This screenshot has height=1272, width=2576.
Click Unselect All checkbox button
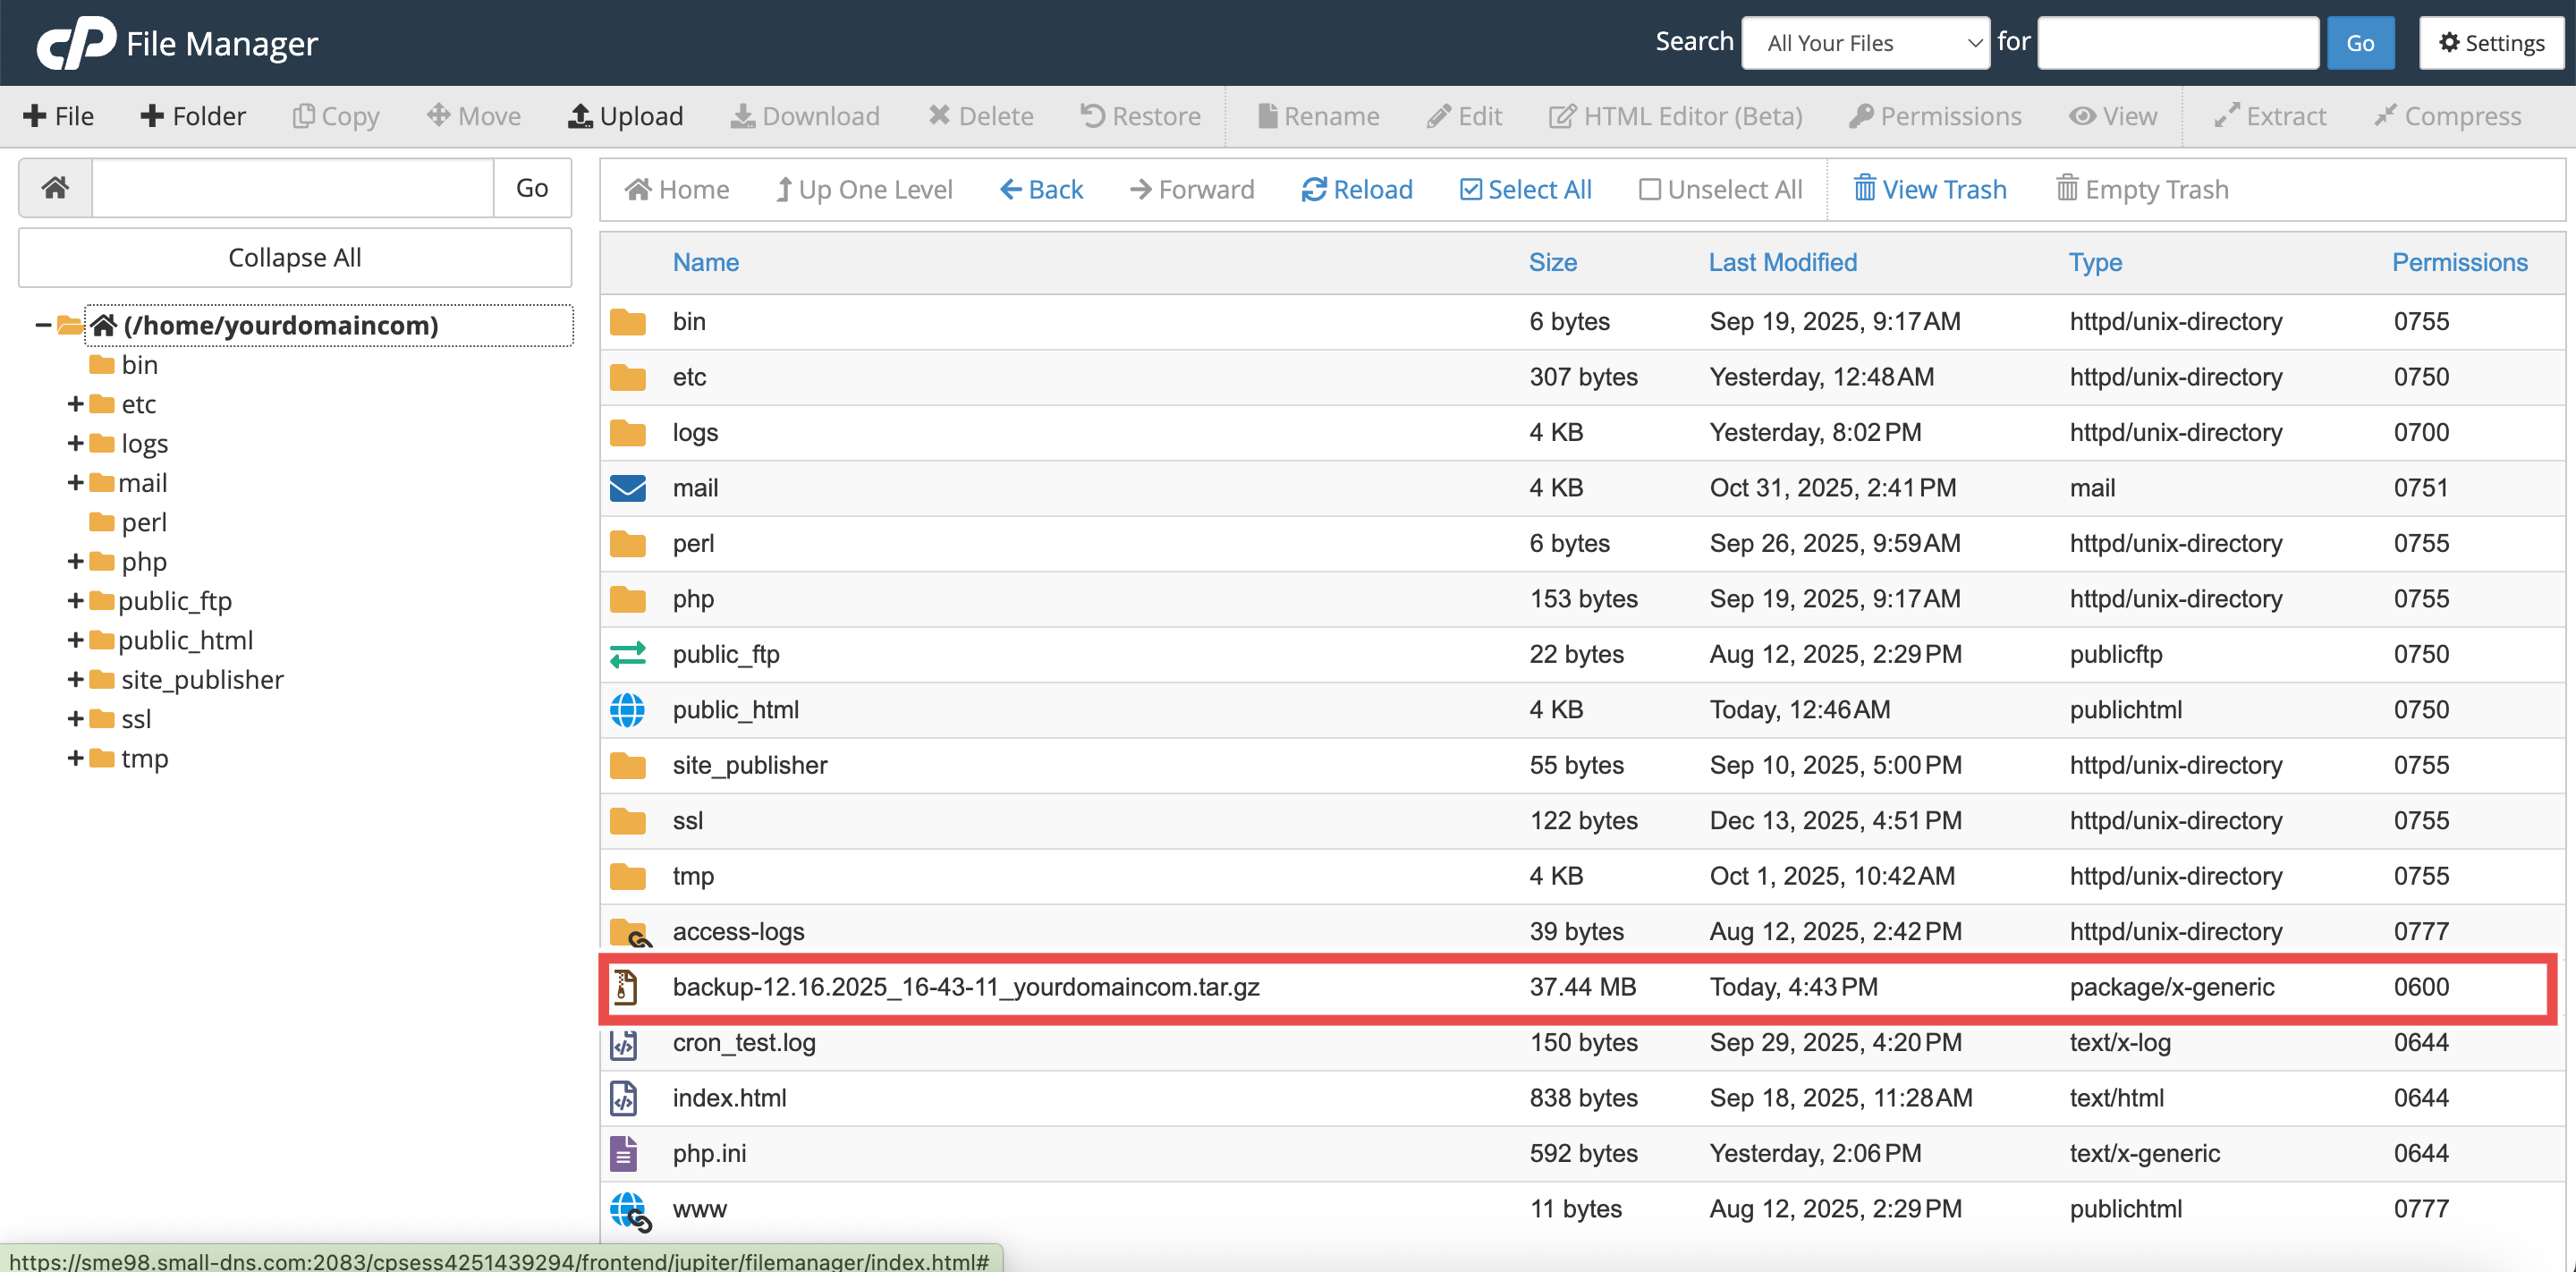1720,189
